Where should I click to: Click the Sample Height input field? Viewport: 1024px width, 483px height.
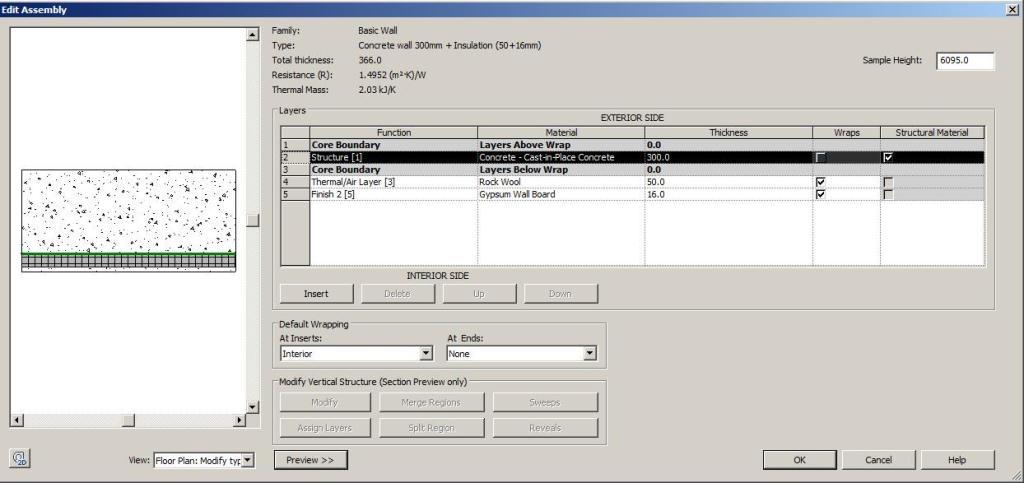click(965, 61)
